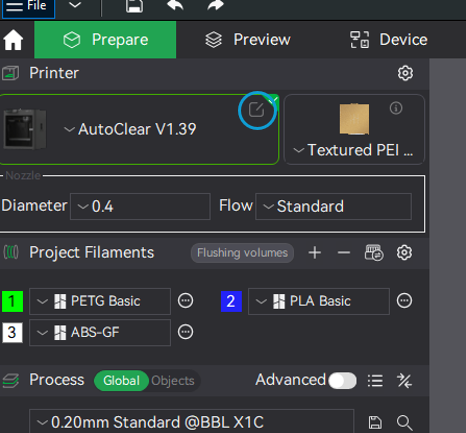Toggle the Advanced mode switch
Screen dimensions: 466x433
pyautogui.click(x=342, y=380)
